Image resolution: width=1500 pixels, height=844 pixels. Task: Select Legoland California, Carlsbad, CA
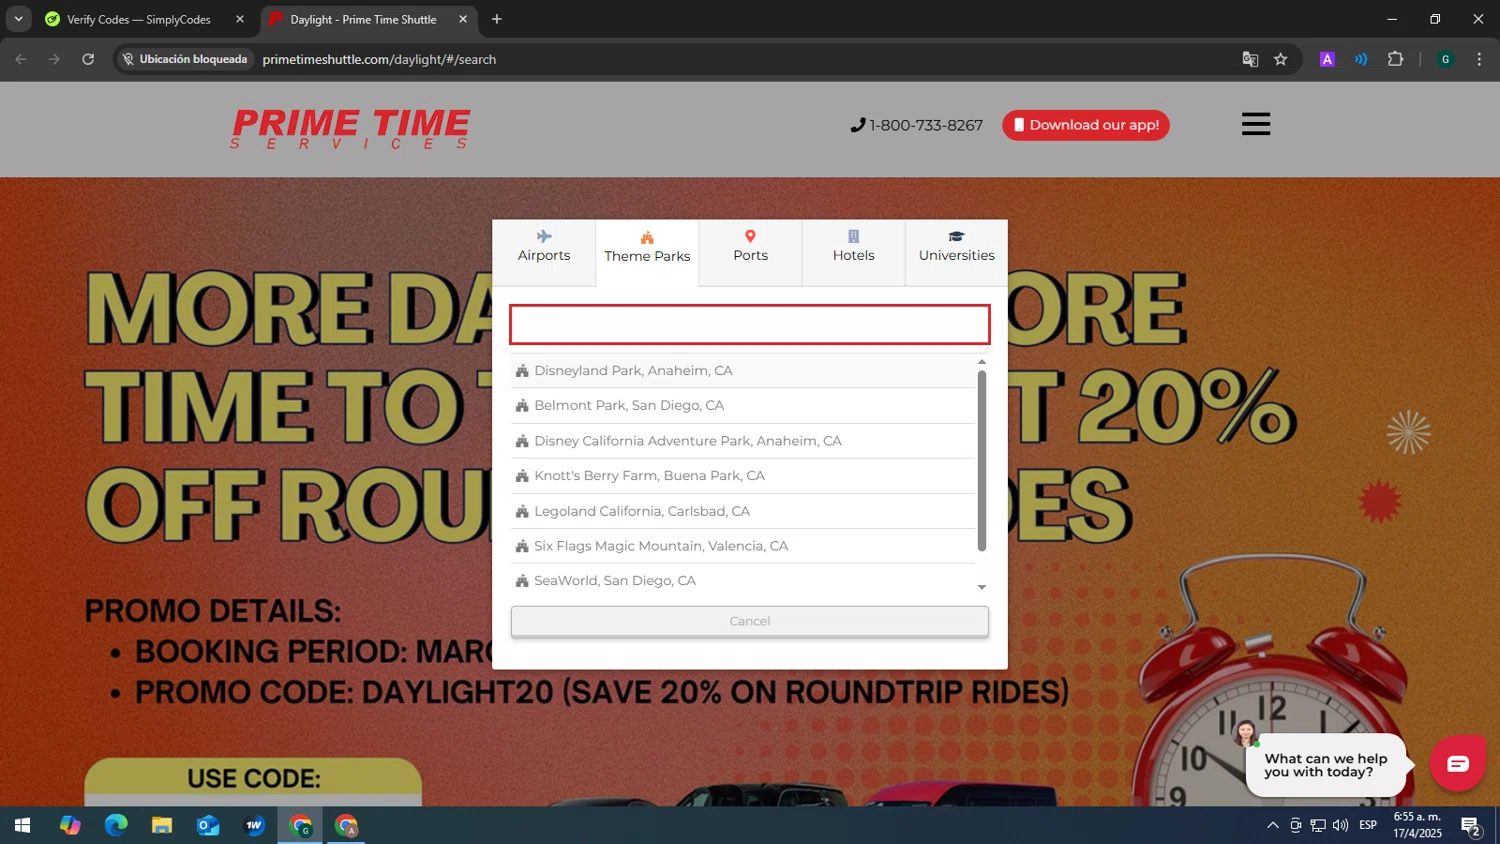tap(743, 511)
